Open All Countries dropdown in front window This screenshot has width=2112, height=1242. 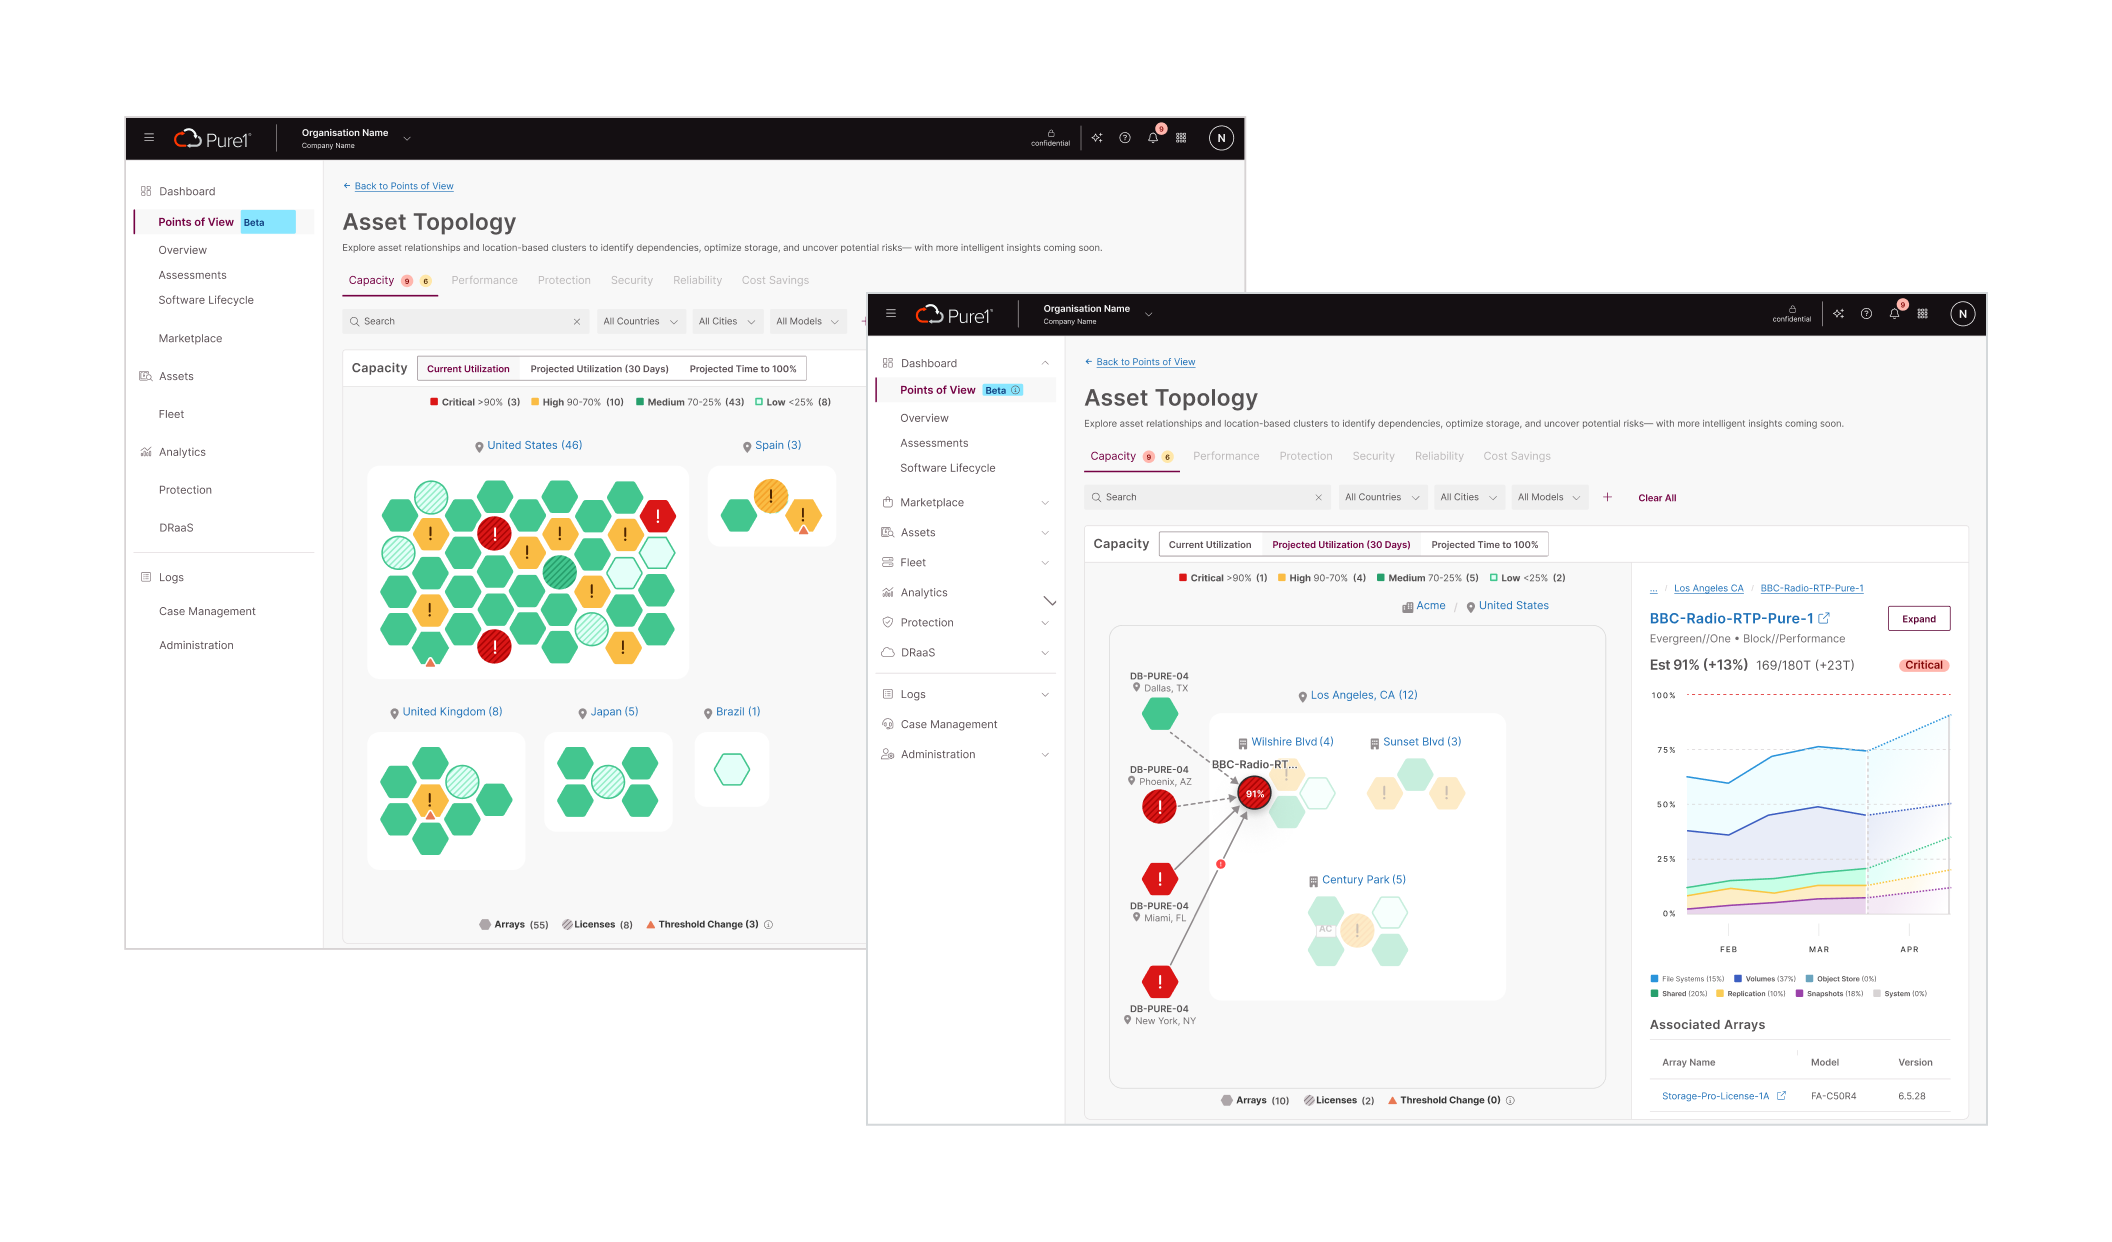tap(1381, 497)
